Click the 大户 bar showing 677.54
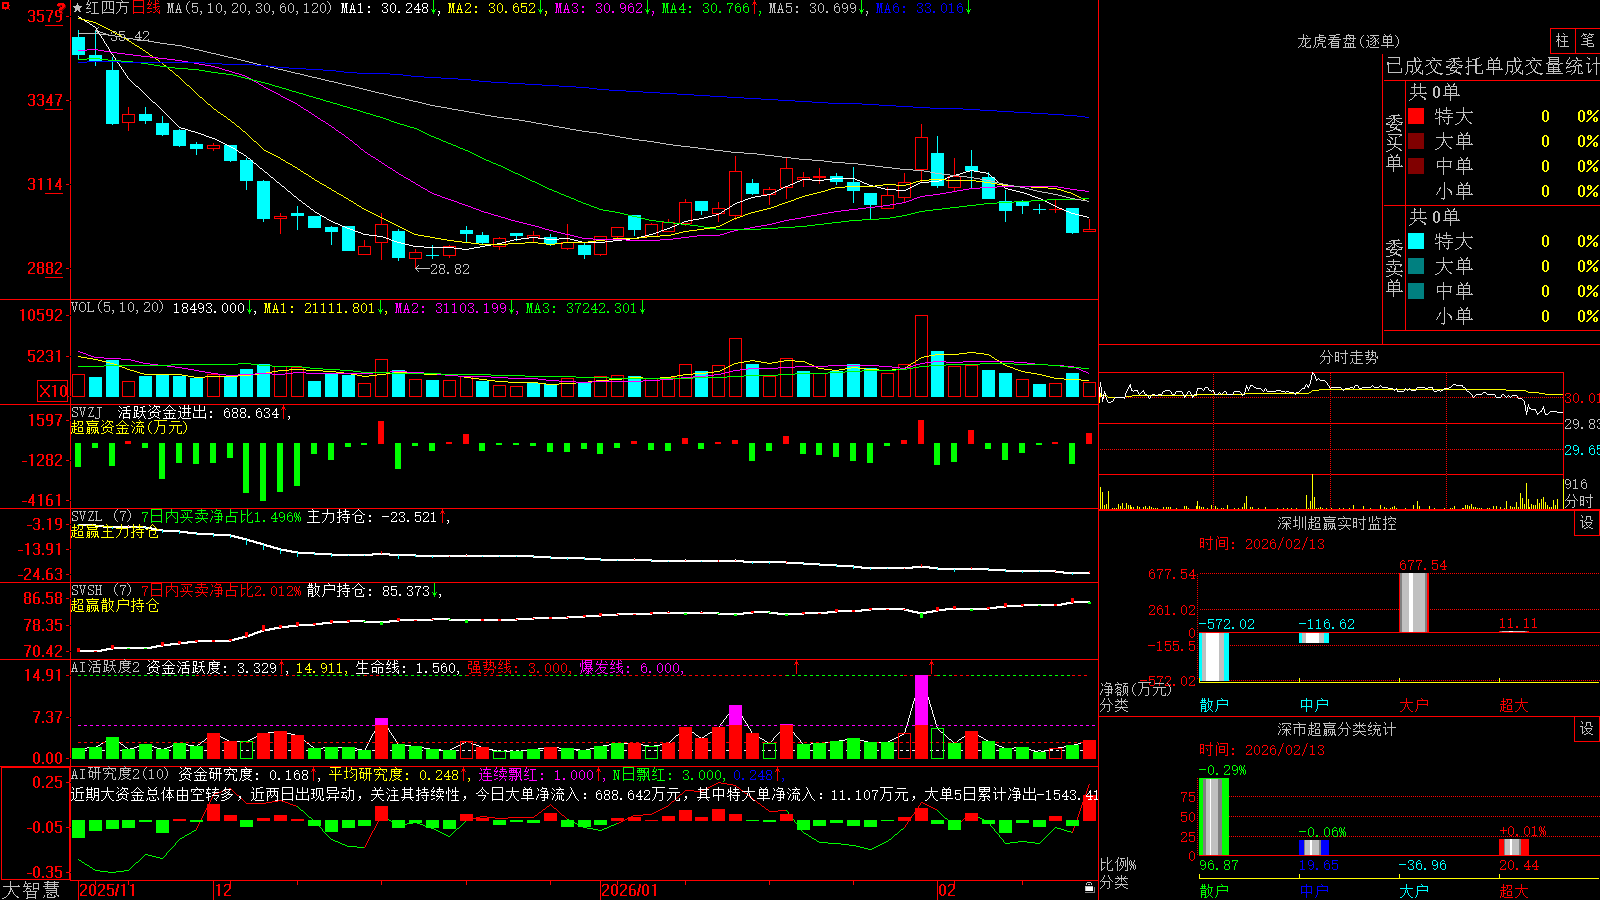Viewport: 1600px width, 900px height. [x=1414, y=603]
